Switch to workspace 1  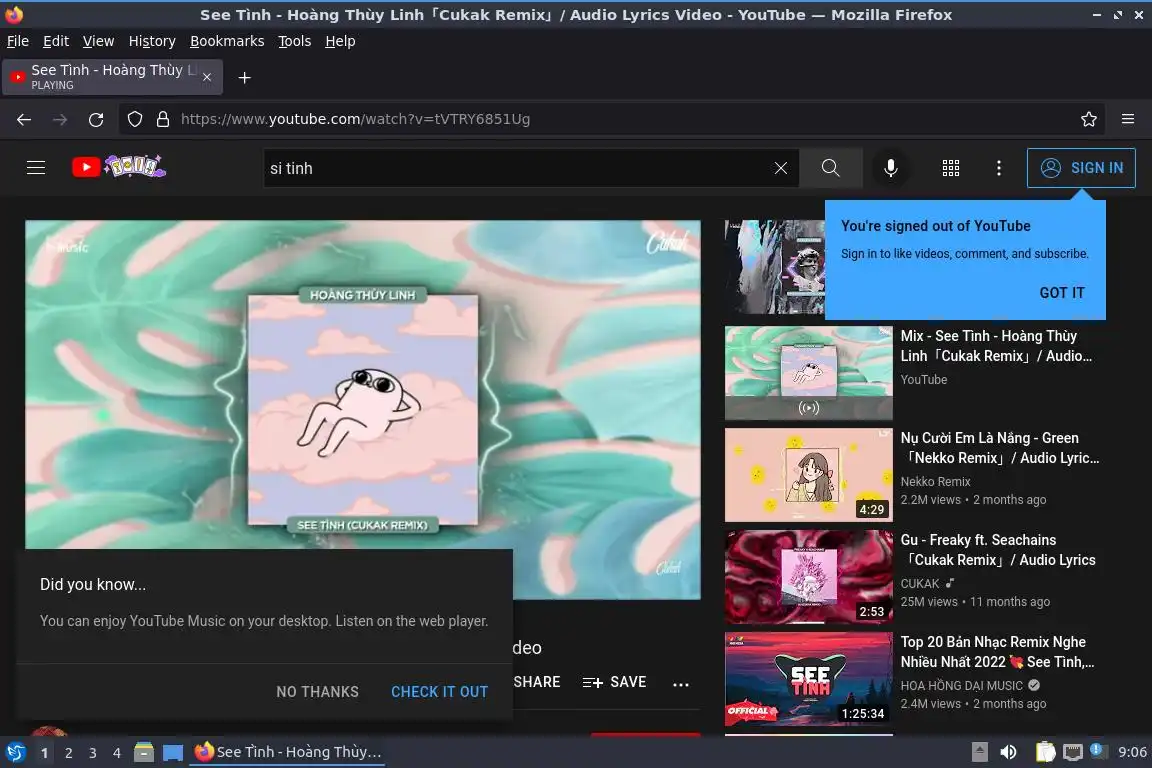coord(44,753)
